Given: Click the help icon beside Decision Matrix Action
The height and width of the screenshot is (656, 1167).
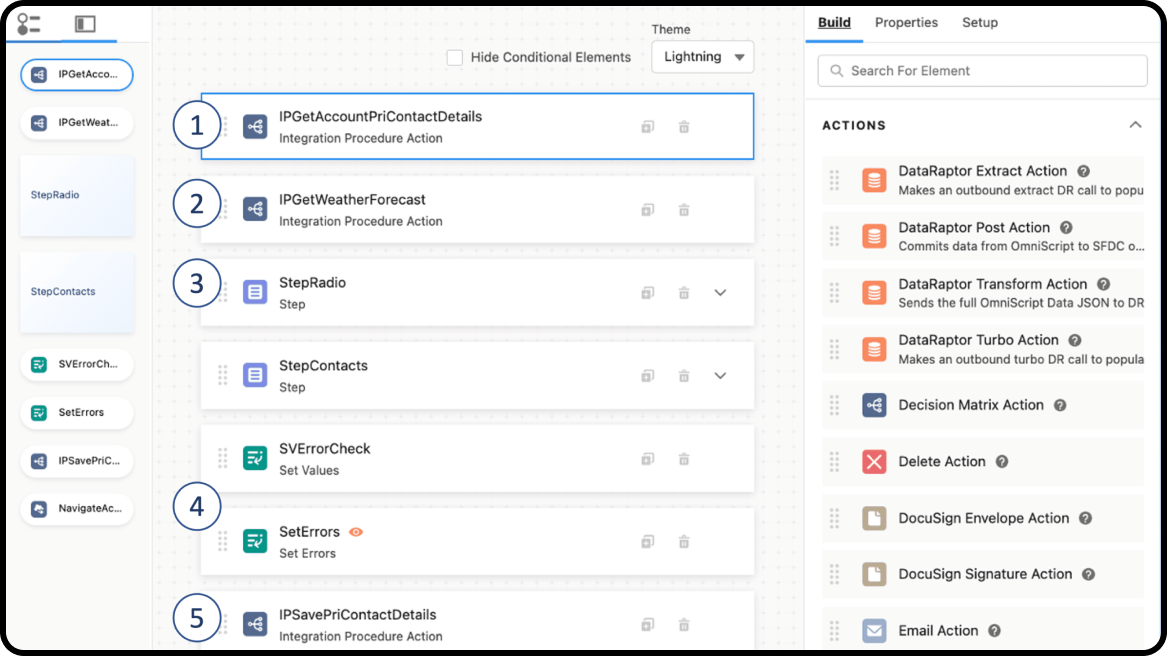Looking at the screenshot, I should (x=1060, y=405).
